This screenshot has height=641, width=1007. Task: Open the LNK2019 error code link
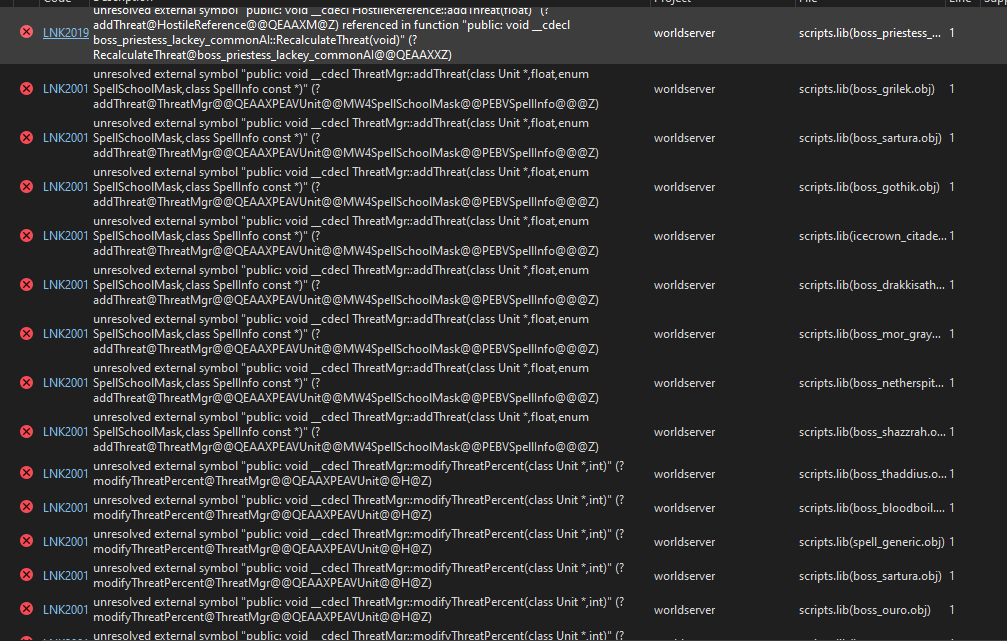coord(66,33)
